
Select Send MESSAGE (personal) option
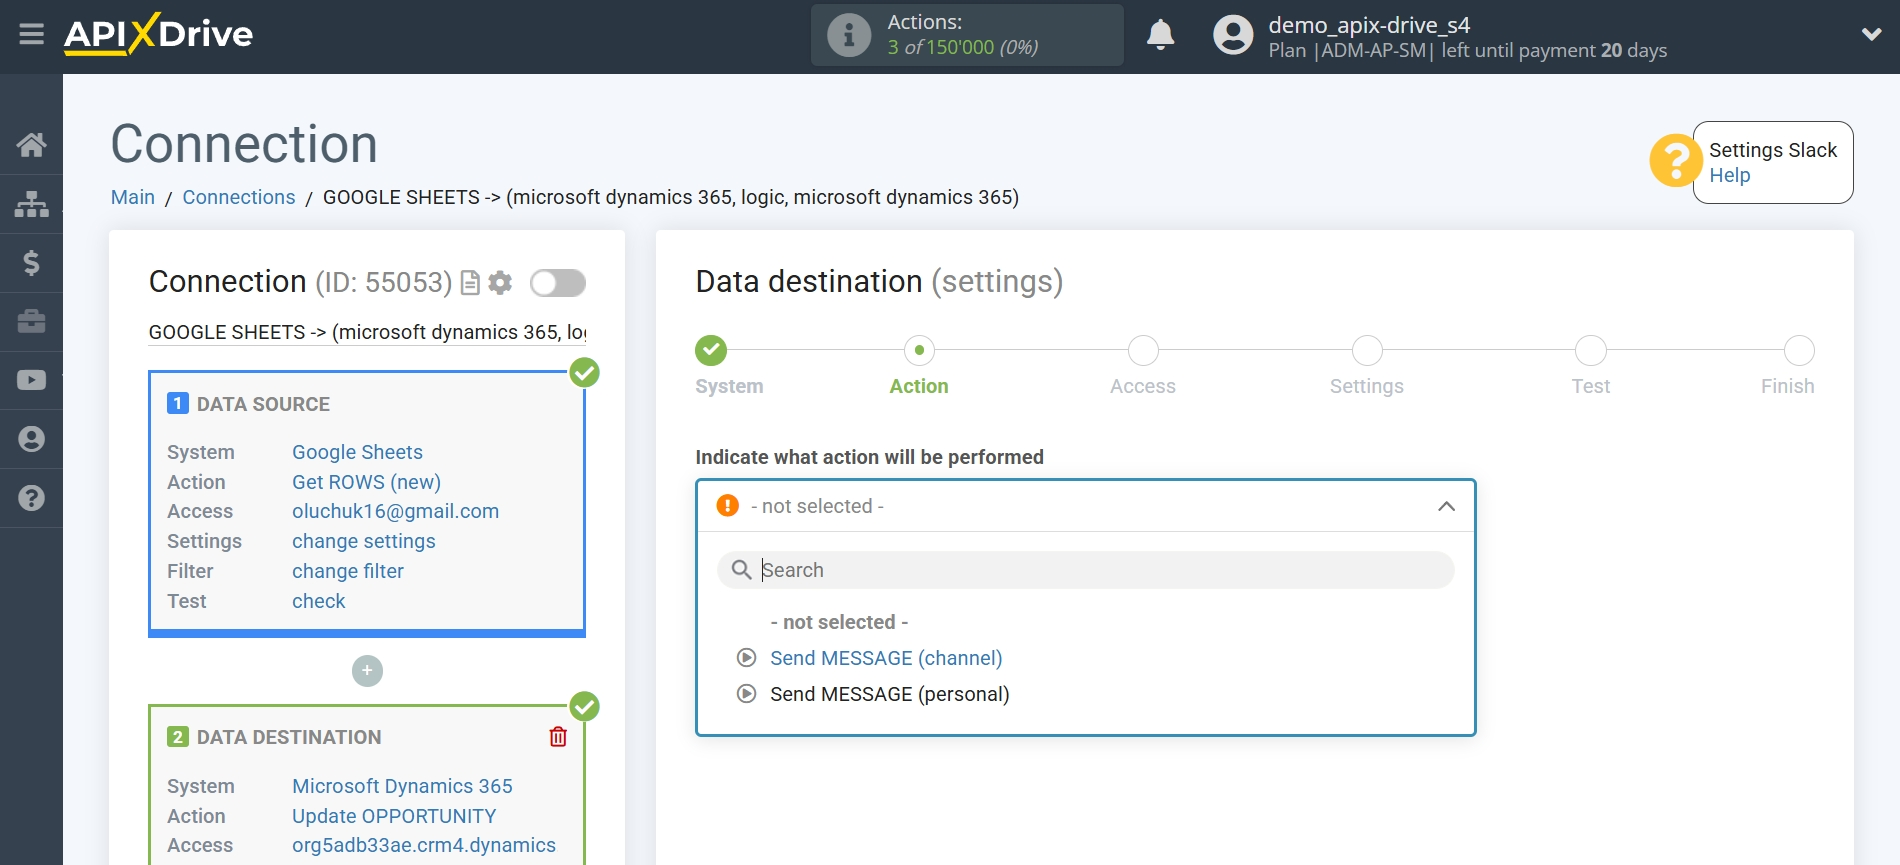[890, 694]
